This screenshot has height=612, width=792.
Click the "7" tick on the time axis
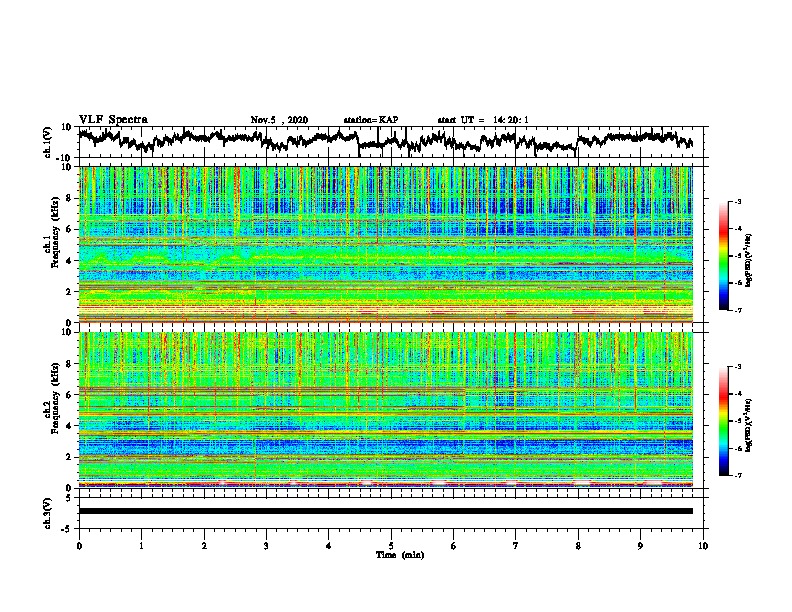click(x=516, y=546)
